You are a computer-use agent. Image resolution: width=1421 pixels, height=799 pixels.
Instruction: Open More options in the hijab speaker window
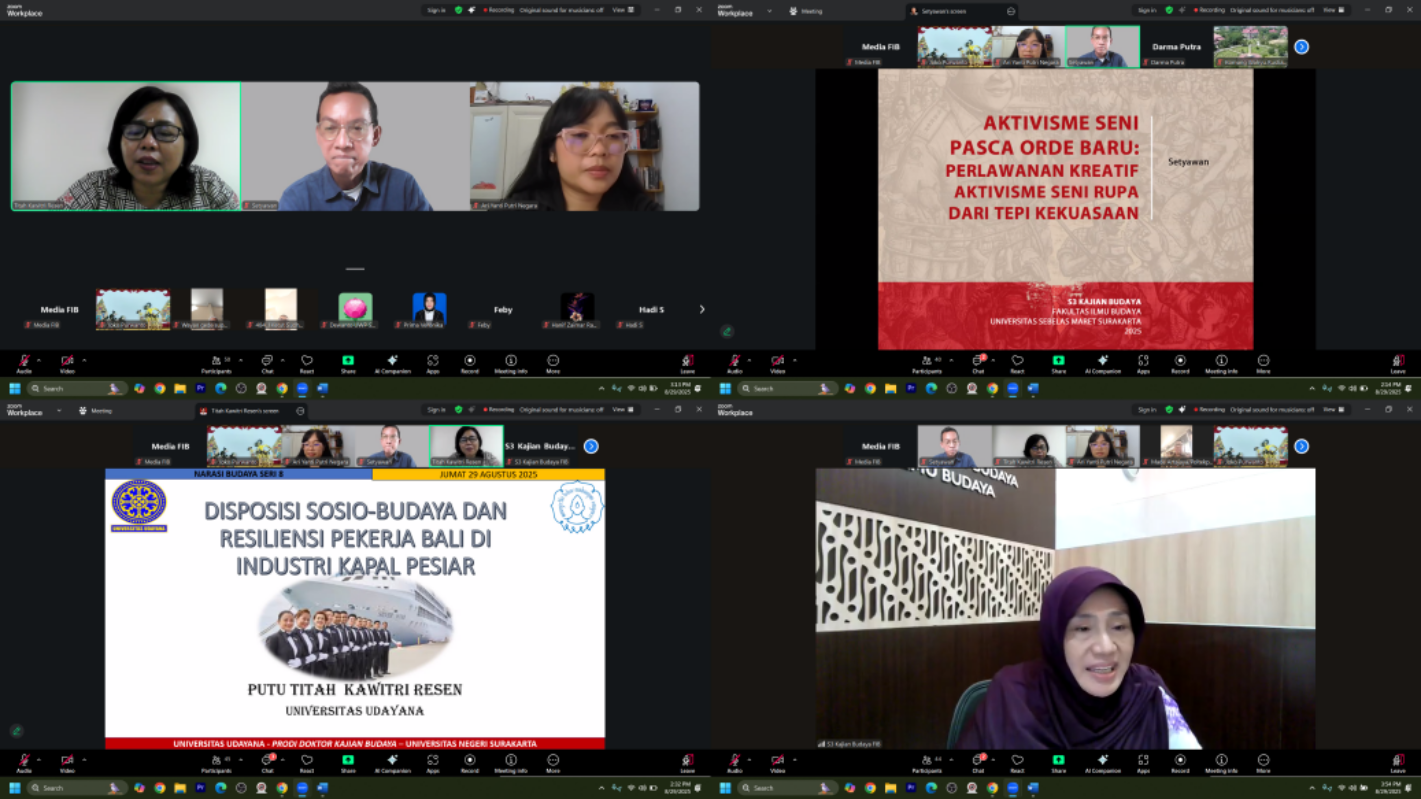pyautogui.click(x=1263, y=764)
